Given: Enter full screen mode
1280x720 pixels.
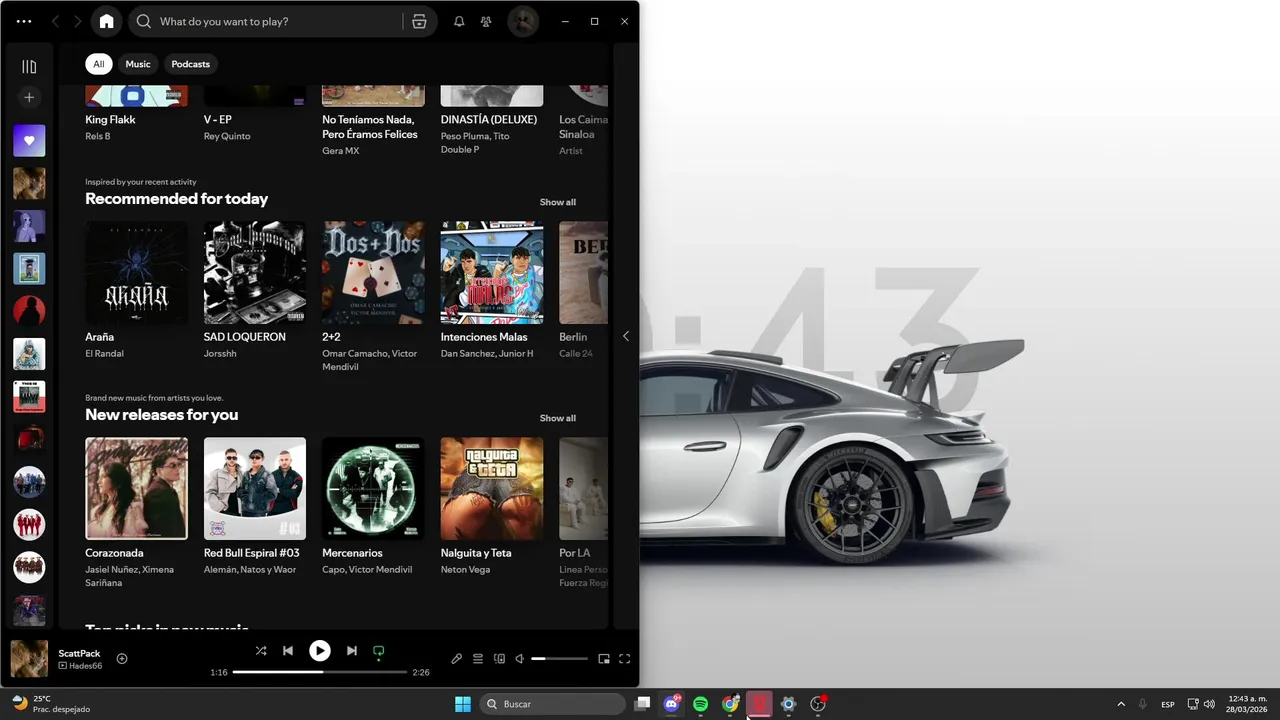Looking at the screenshot, I should click(625, 659).
